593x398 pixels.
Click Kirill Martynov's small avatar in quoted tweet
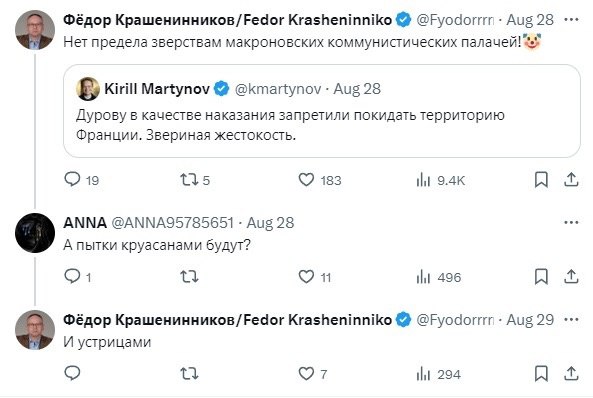(x=88, y=89)
